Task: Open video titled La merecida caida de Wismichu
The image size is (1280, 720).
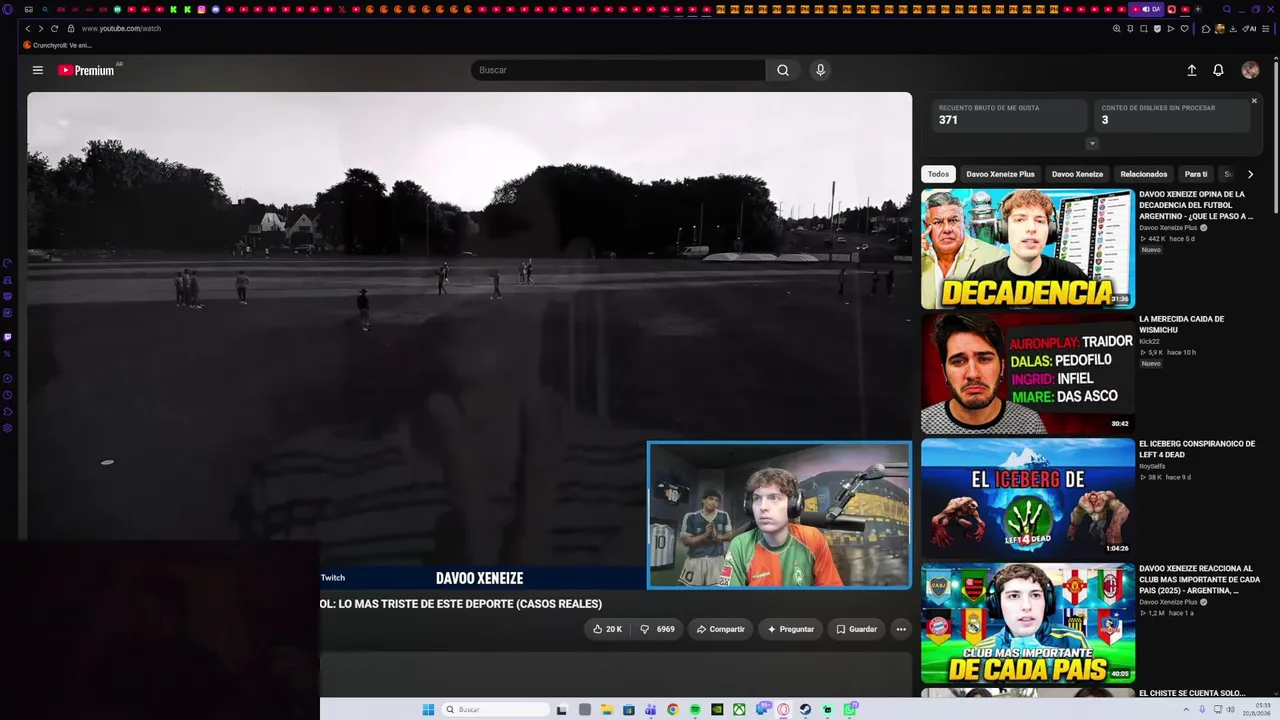Action: [1181, 324]
